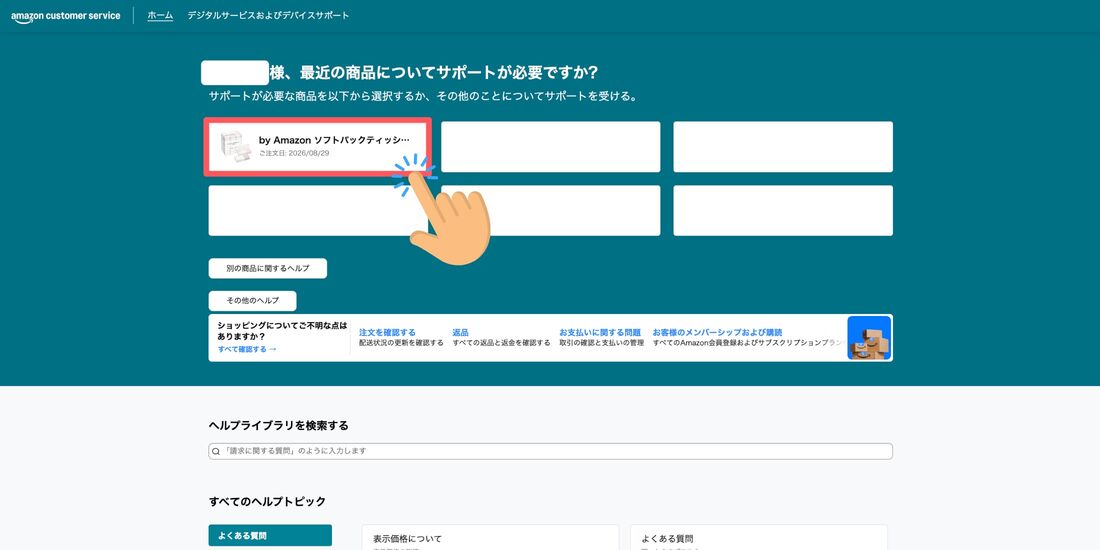
Task: Click the tissue product thumbnail image
Action: [235, 147]
